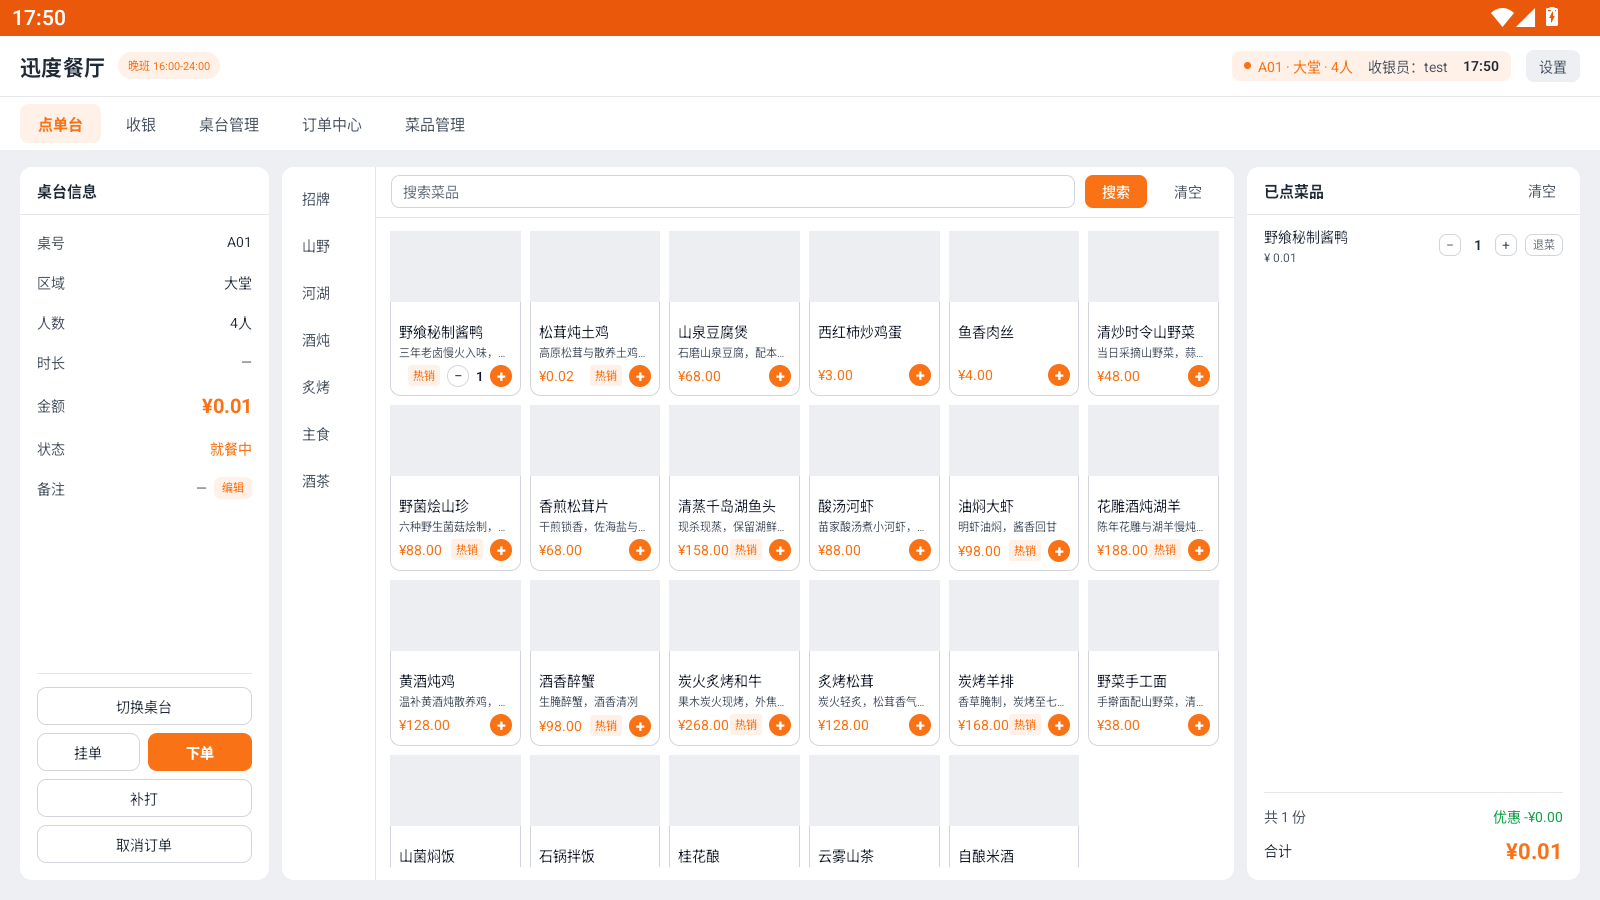Click the 搜索 button
This screenshot has width=1600, height=900.
coord(1116,192)
